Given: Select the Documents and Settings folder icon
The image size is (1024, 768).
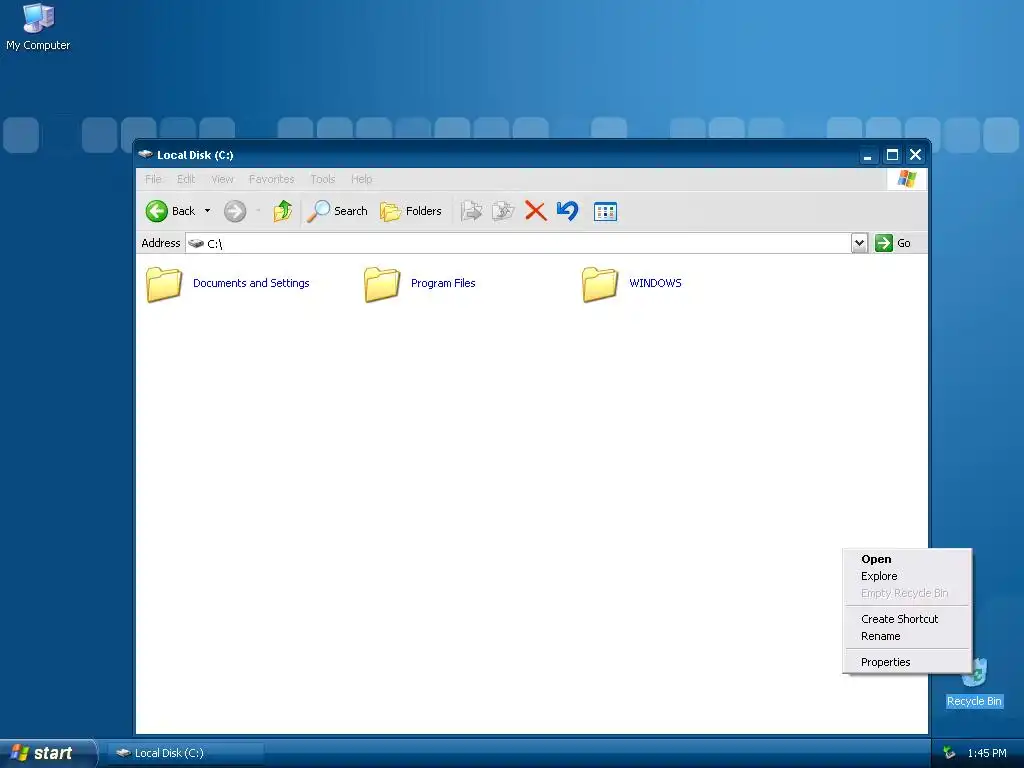Looking at the screenshot, I should (x=164, y=284).
